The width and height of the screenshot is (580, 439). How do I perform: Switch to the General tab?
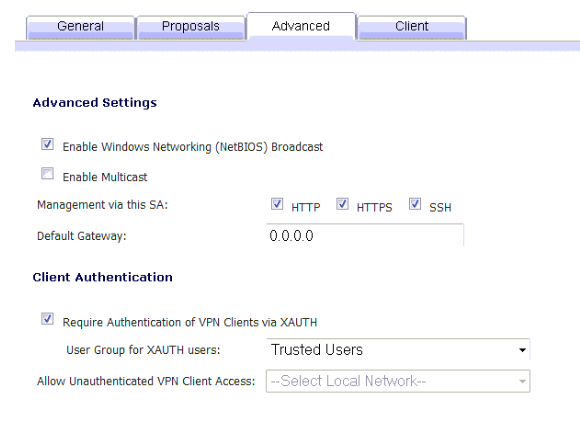coord(80,27)
